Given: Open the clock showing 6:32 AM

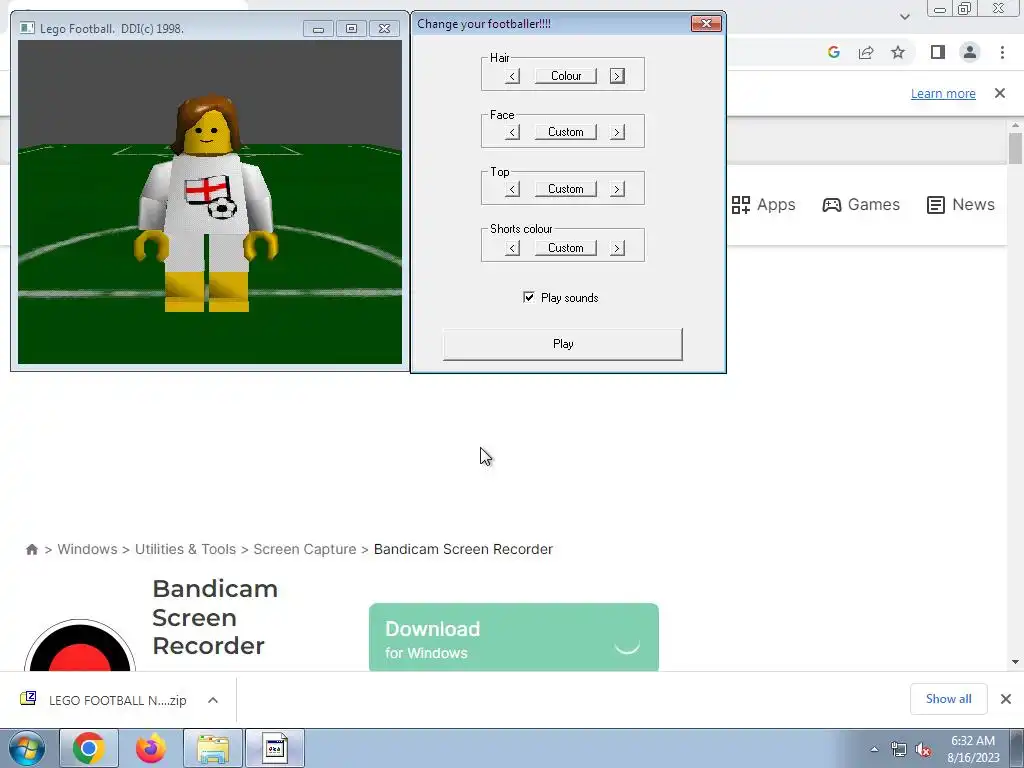Looking at the screenshot, I should click(x=973, y=749).
